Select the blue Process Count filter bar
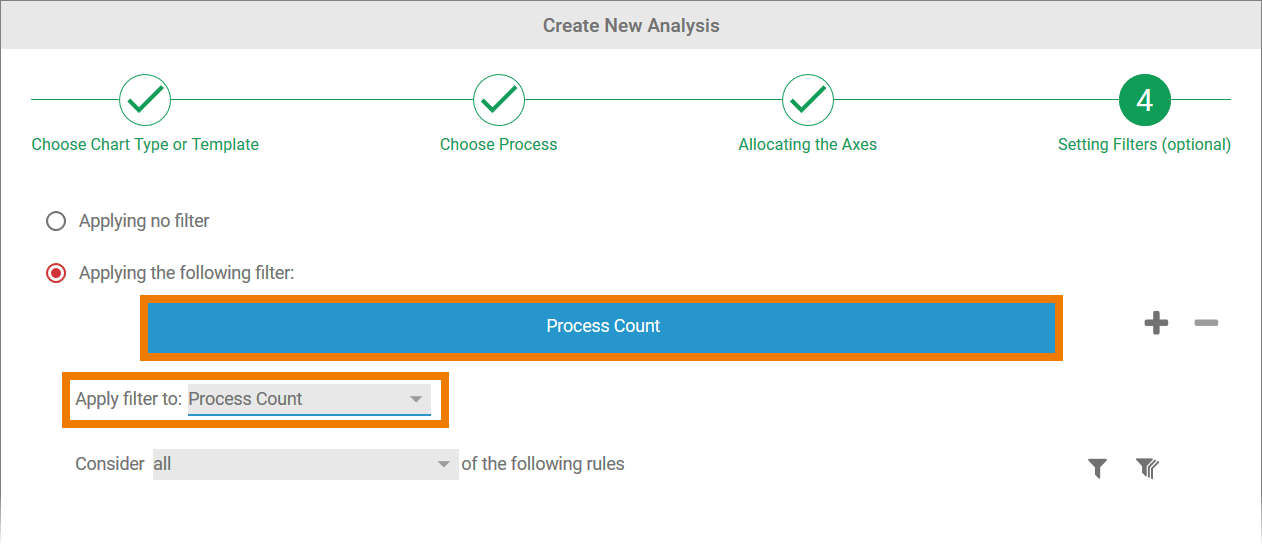 coord(602,327)
